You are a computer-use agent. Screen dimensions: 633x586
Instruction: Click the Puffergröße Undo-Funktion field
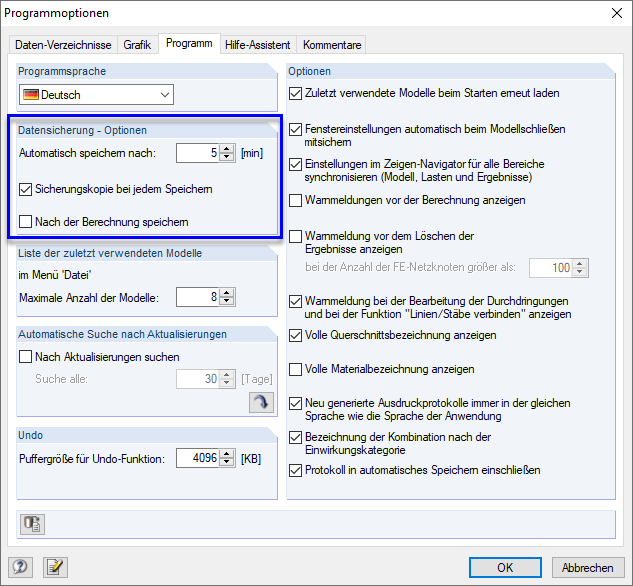point(198,458)
